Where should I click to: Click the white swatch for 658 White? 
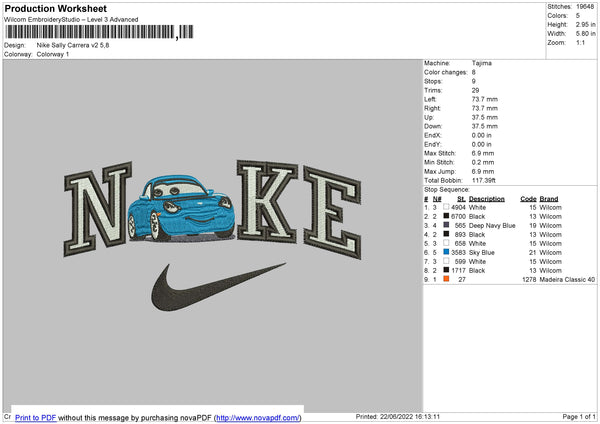coord(446,243)
